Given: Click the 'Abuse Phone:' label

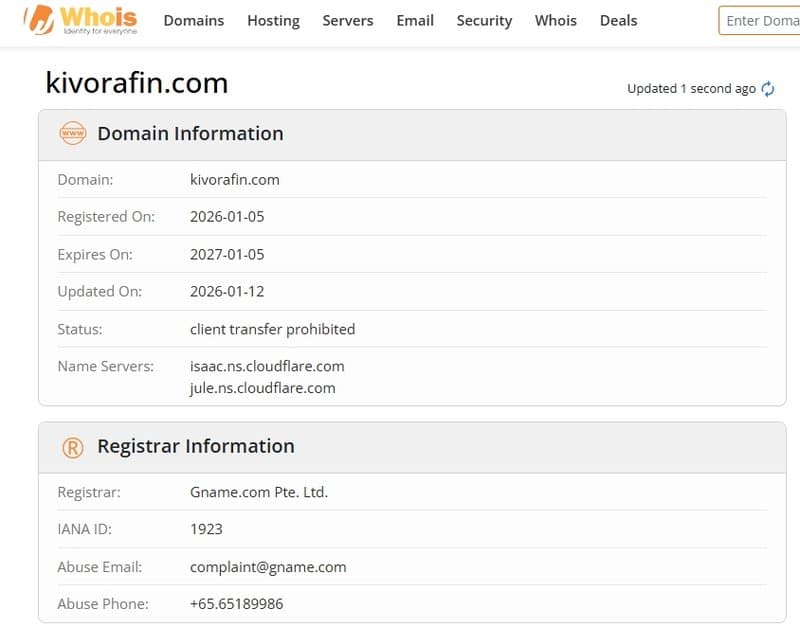Looking at the screenshot, I should (103, 604).
